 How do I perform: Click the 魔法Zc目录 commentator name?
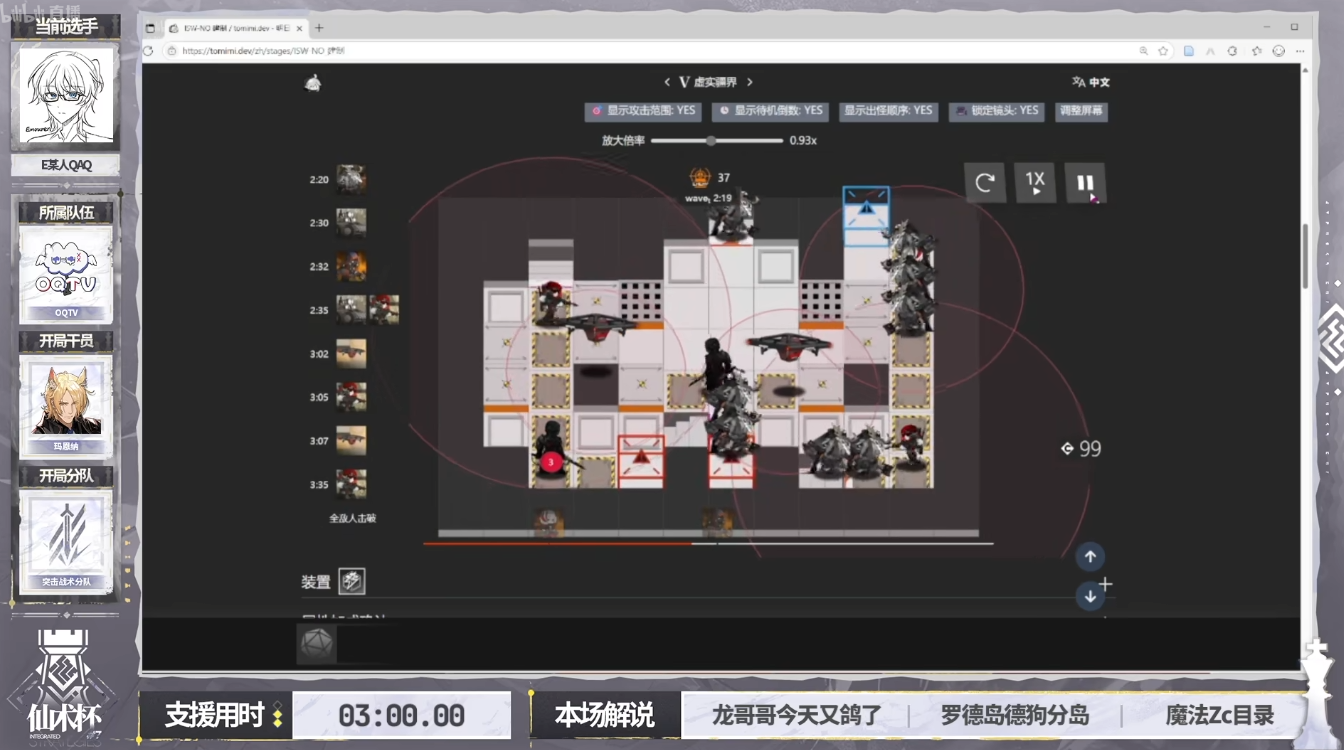pos(1220,716)
